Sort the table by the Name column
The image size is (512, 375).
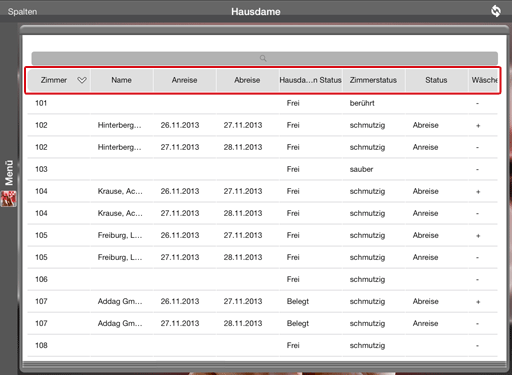[121, 80]
